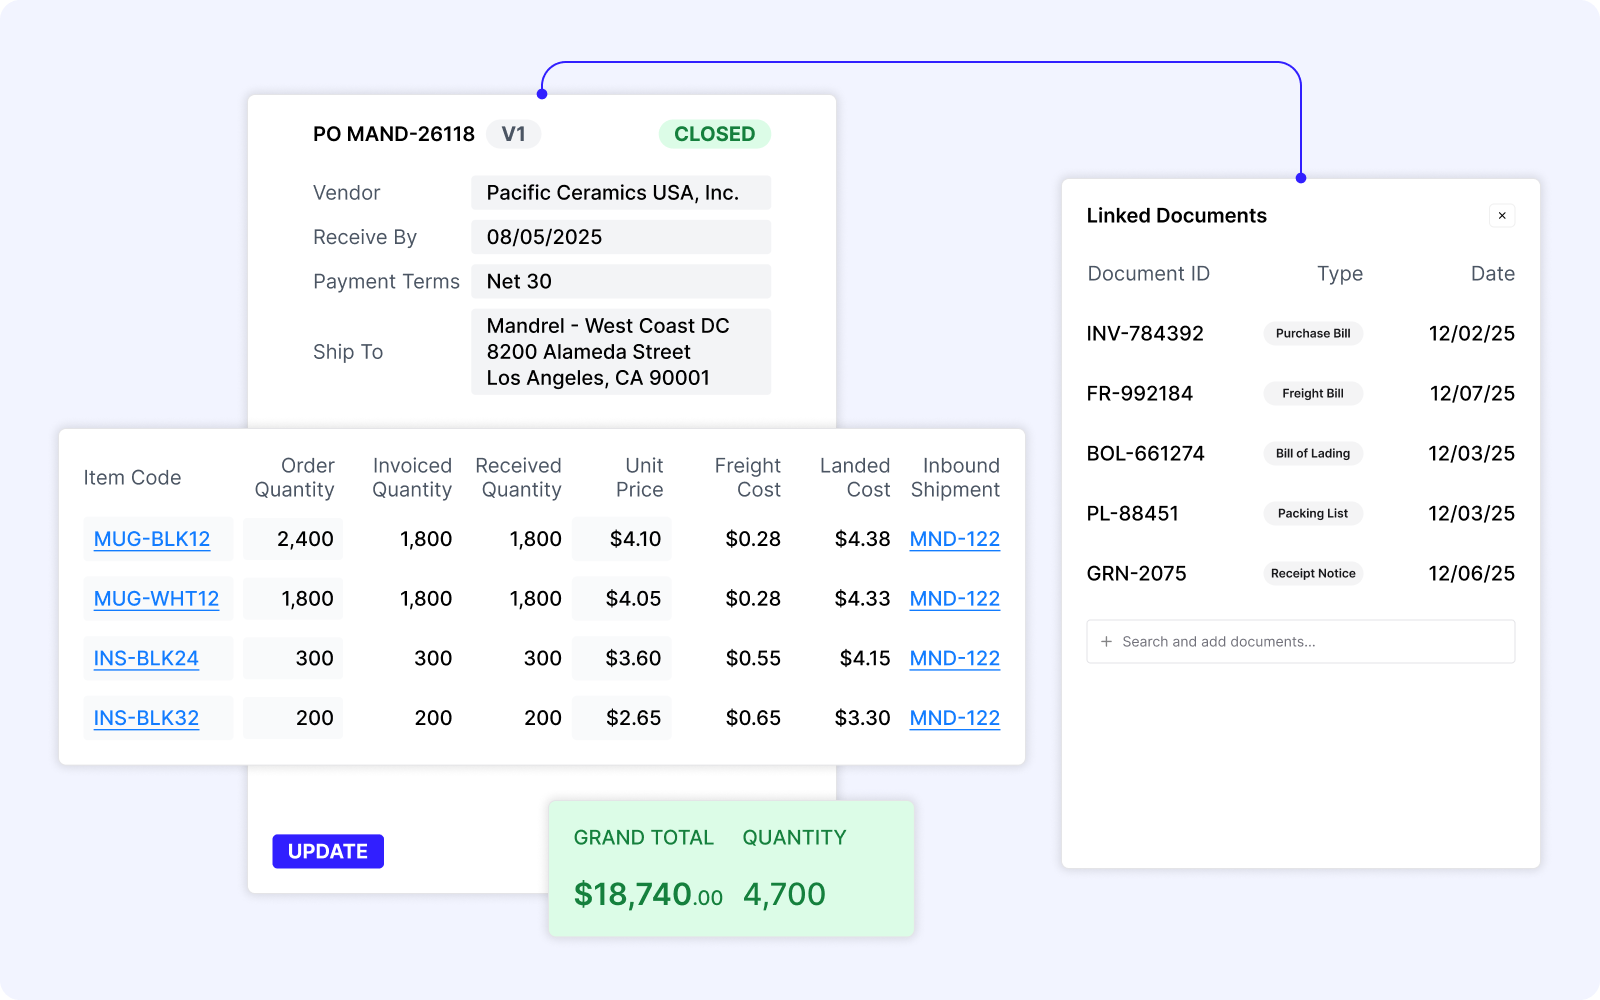
Task: Click the Vendor field showing Pacific Ceramics
Action: (620, 192)
